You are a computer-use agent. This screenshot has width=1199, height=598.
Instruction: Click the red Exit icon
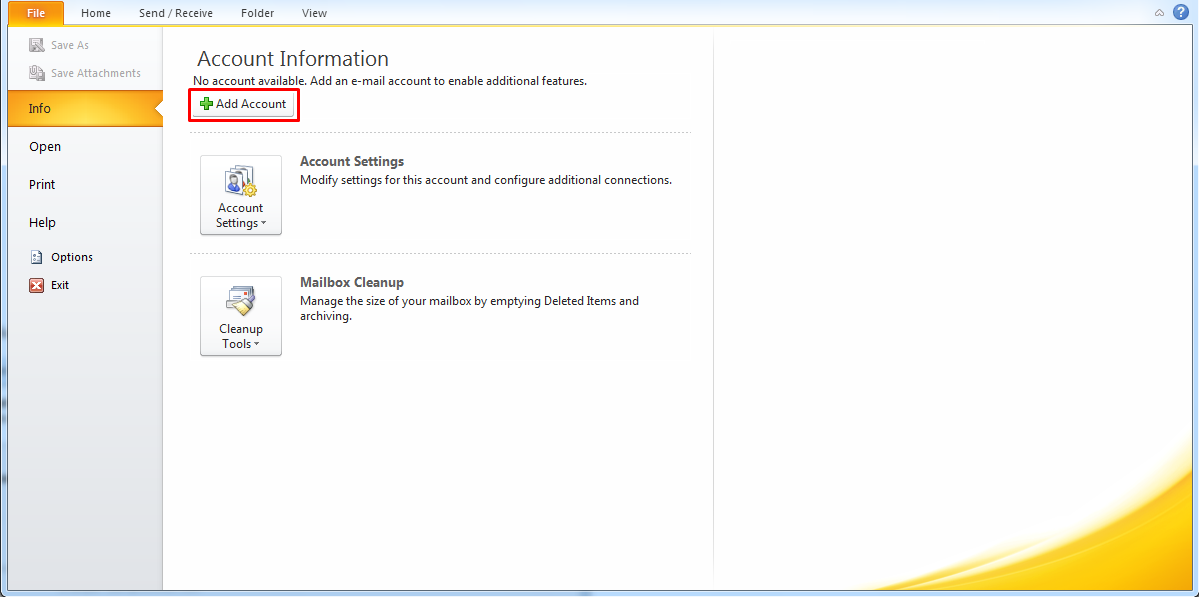click(x=37, y=285)
